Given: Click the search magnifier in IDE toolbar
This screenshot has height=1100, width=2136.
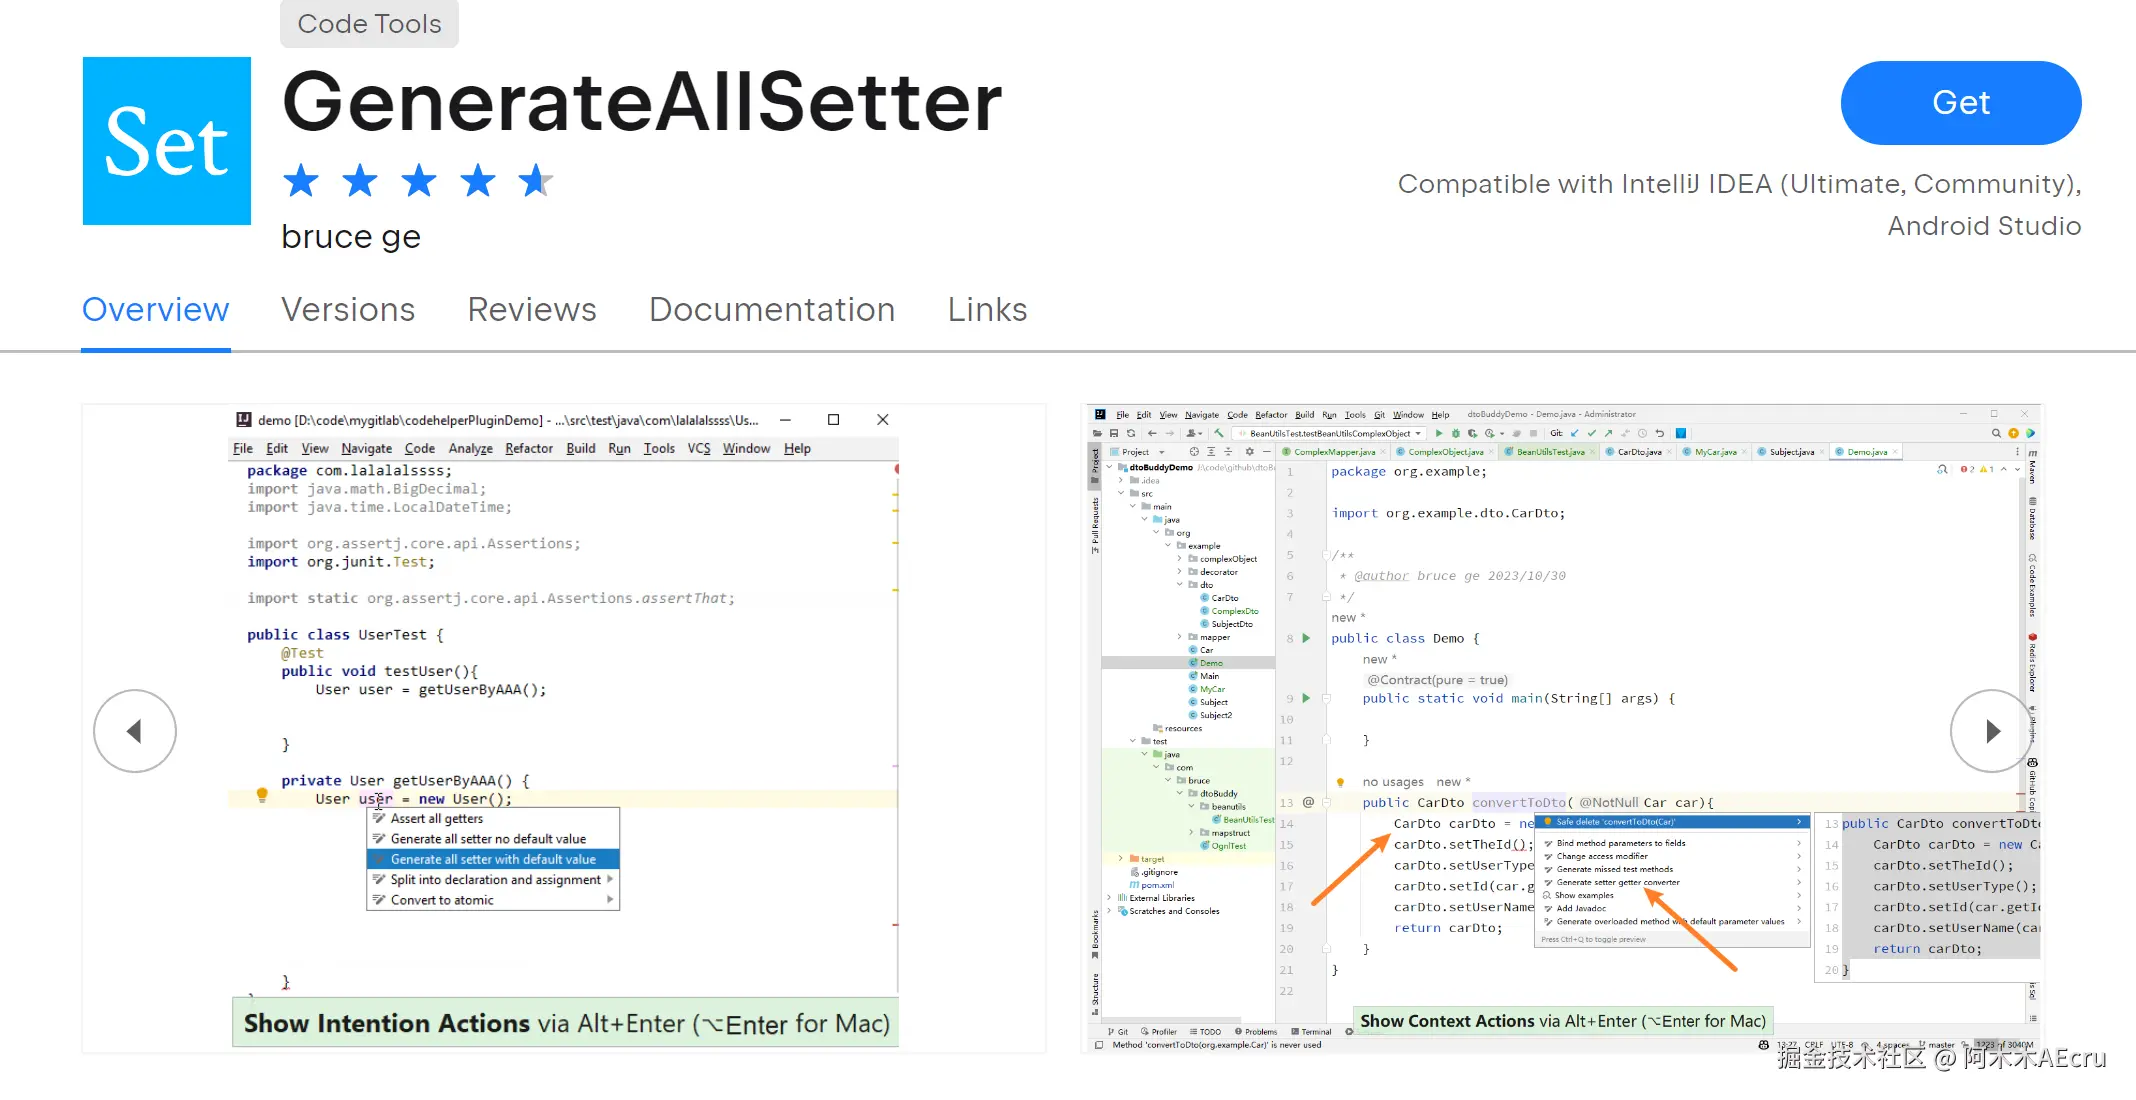Looking at the screenshot, I should 1996,434.
